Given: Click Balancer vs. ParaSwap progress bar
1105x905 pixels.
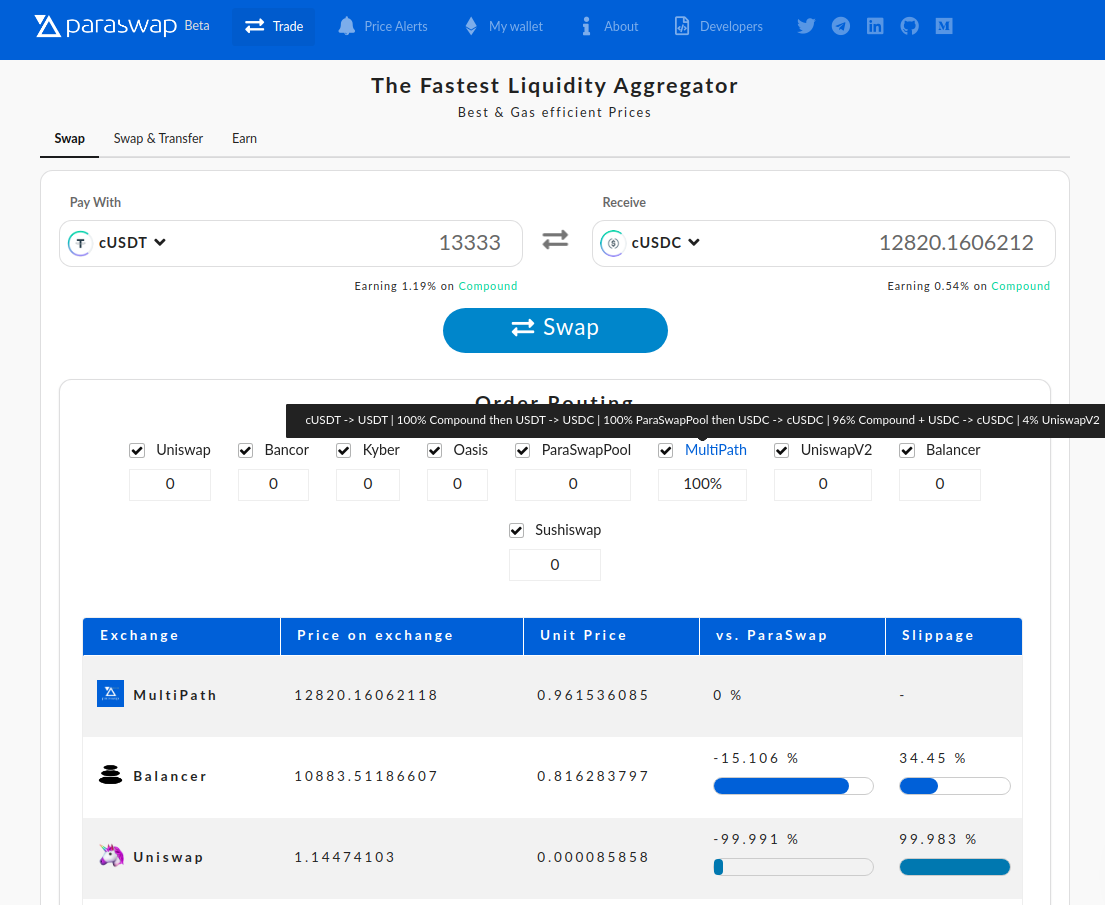Looking at the screenshot, I should [794, 786].
